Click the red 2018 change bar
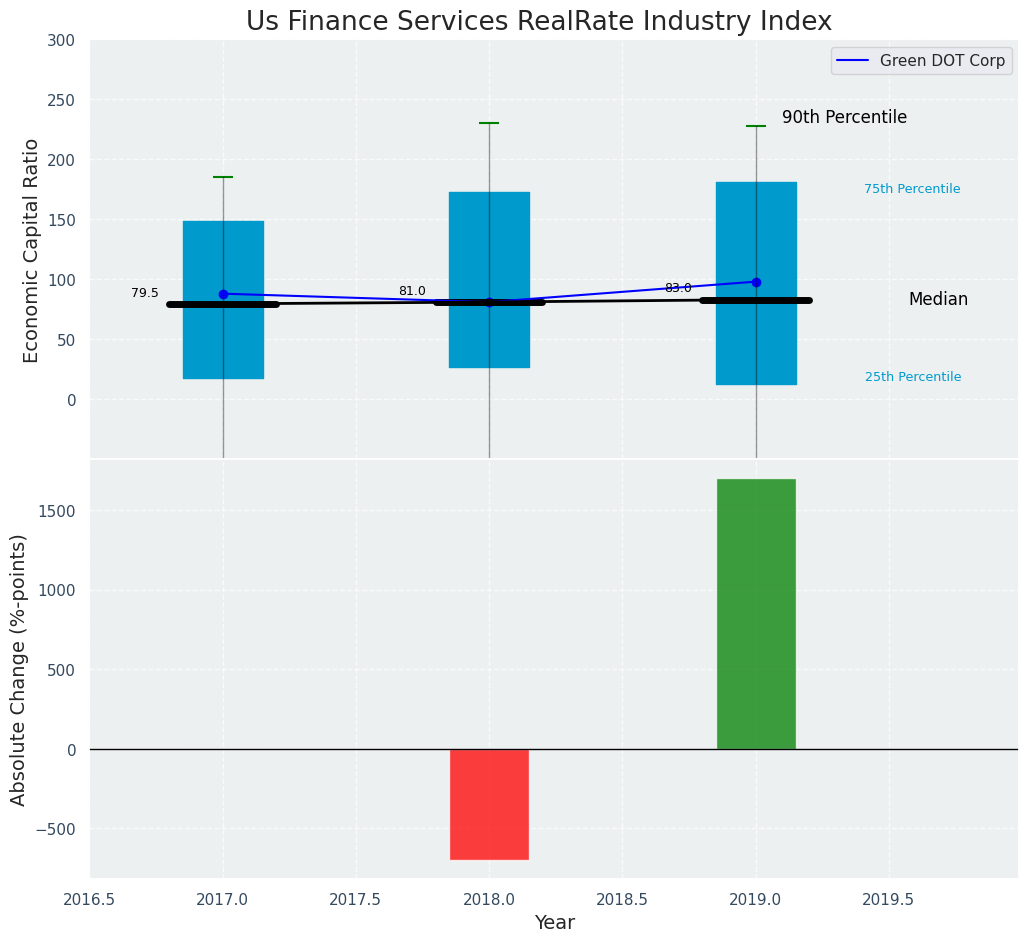The height and width of the screenshot is (942, 1029). click(489, 804)
